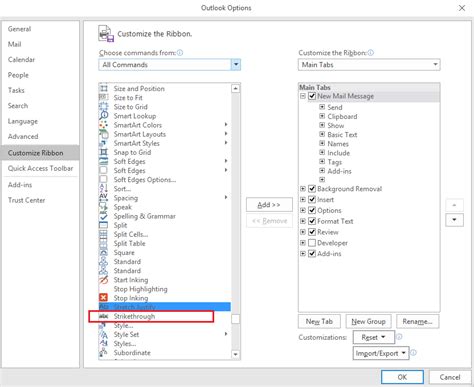Click the Rename... button
Viewport: 474px width, 387px height.
click(x=417, y=321)
